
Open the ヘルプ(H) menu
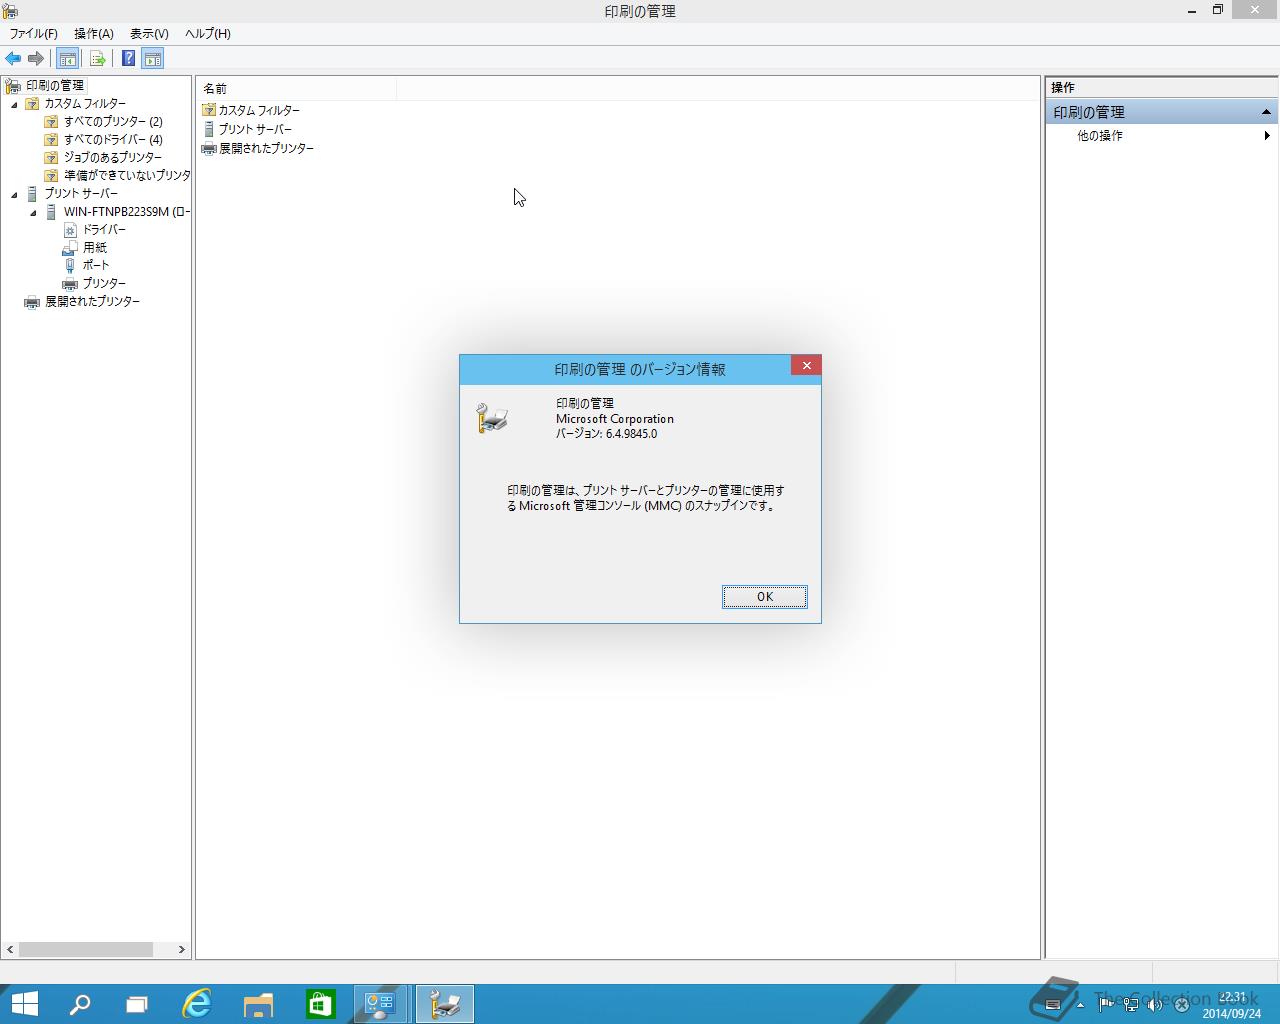click(208, 34)
